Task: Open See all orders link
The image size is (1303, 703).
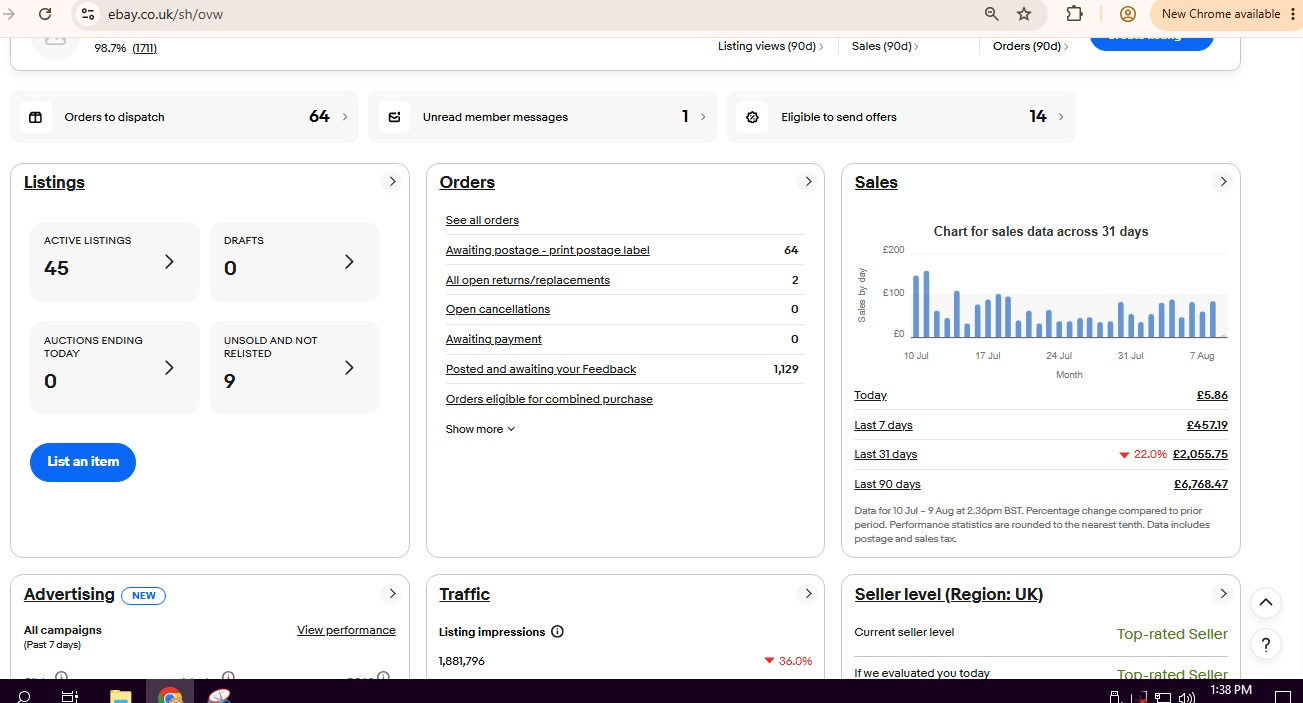Action: tap(482, 220)
